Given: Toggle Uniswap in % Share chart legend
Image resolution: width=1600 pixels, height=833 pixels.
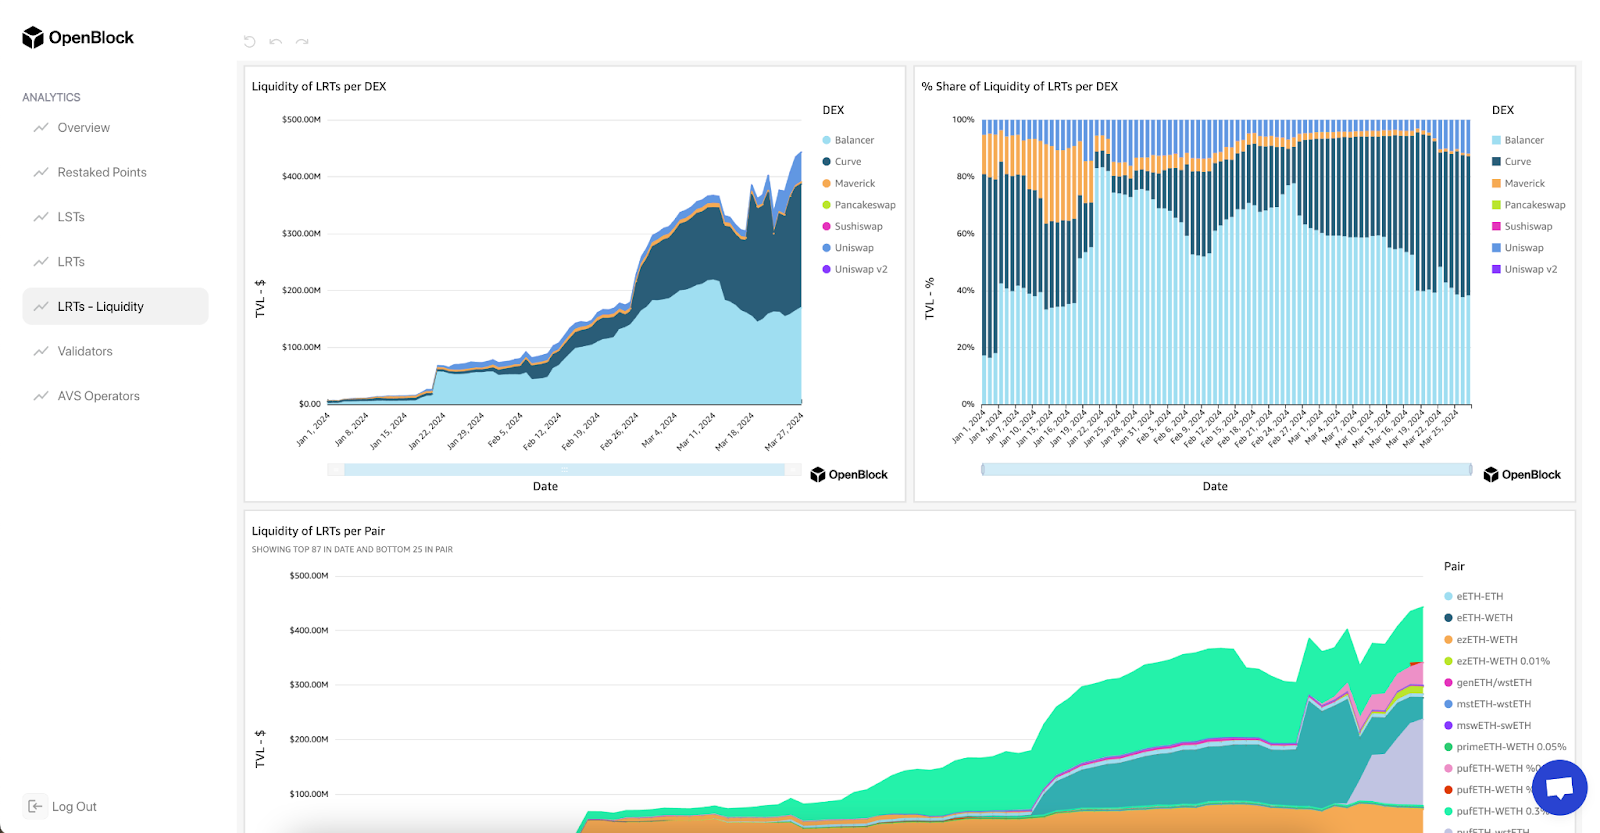Looking at the screenshot, I should pyautogui.click(x=1518, y=248).
